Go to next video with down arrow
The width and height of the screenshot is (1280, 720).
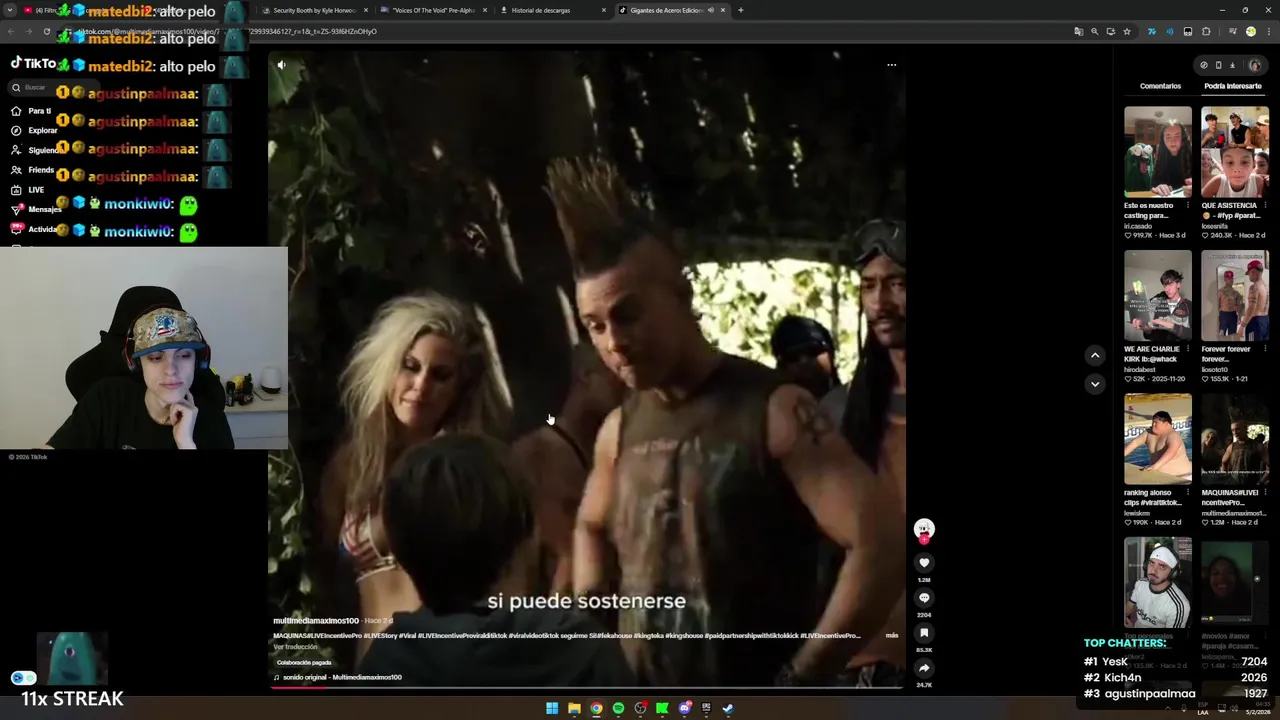click(x=1095, y=384)
